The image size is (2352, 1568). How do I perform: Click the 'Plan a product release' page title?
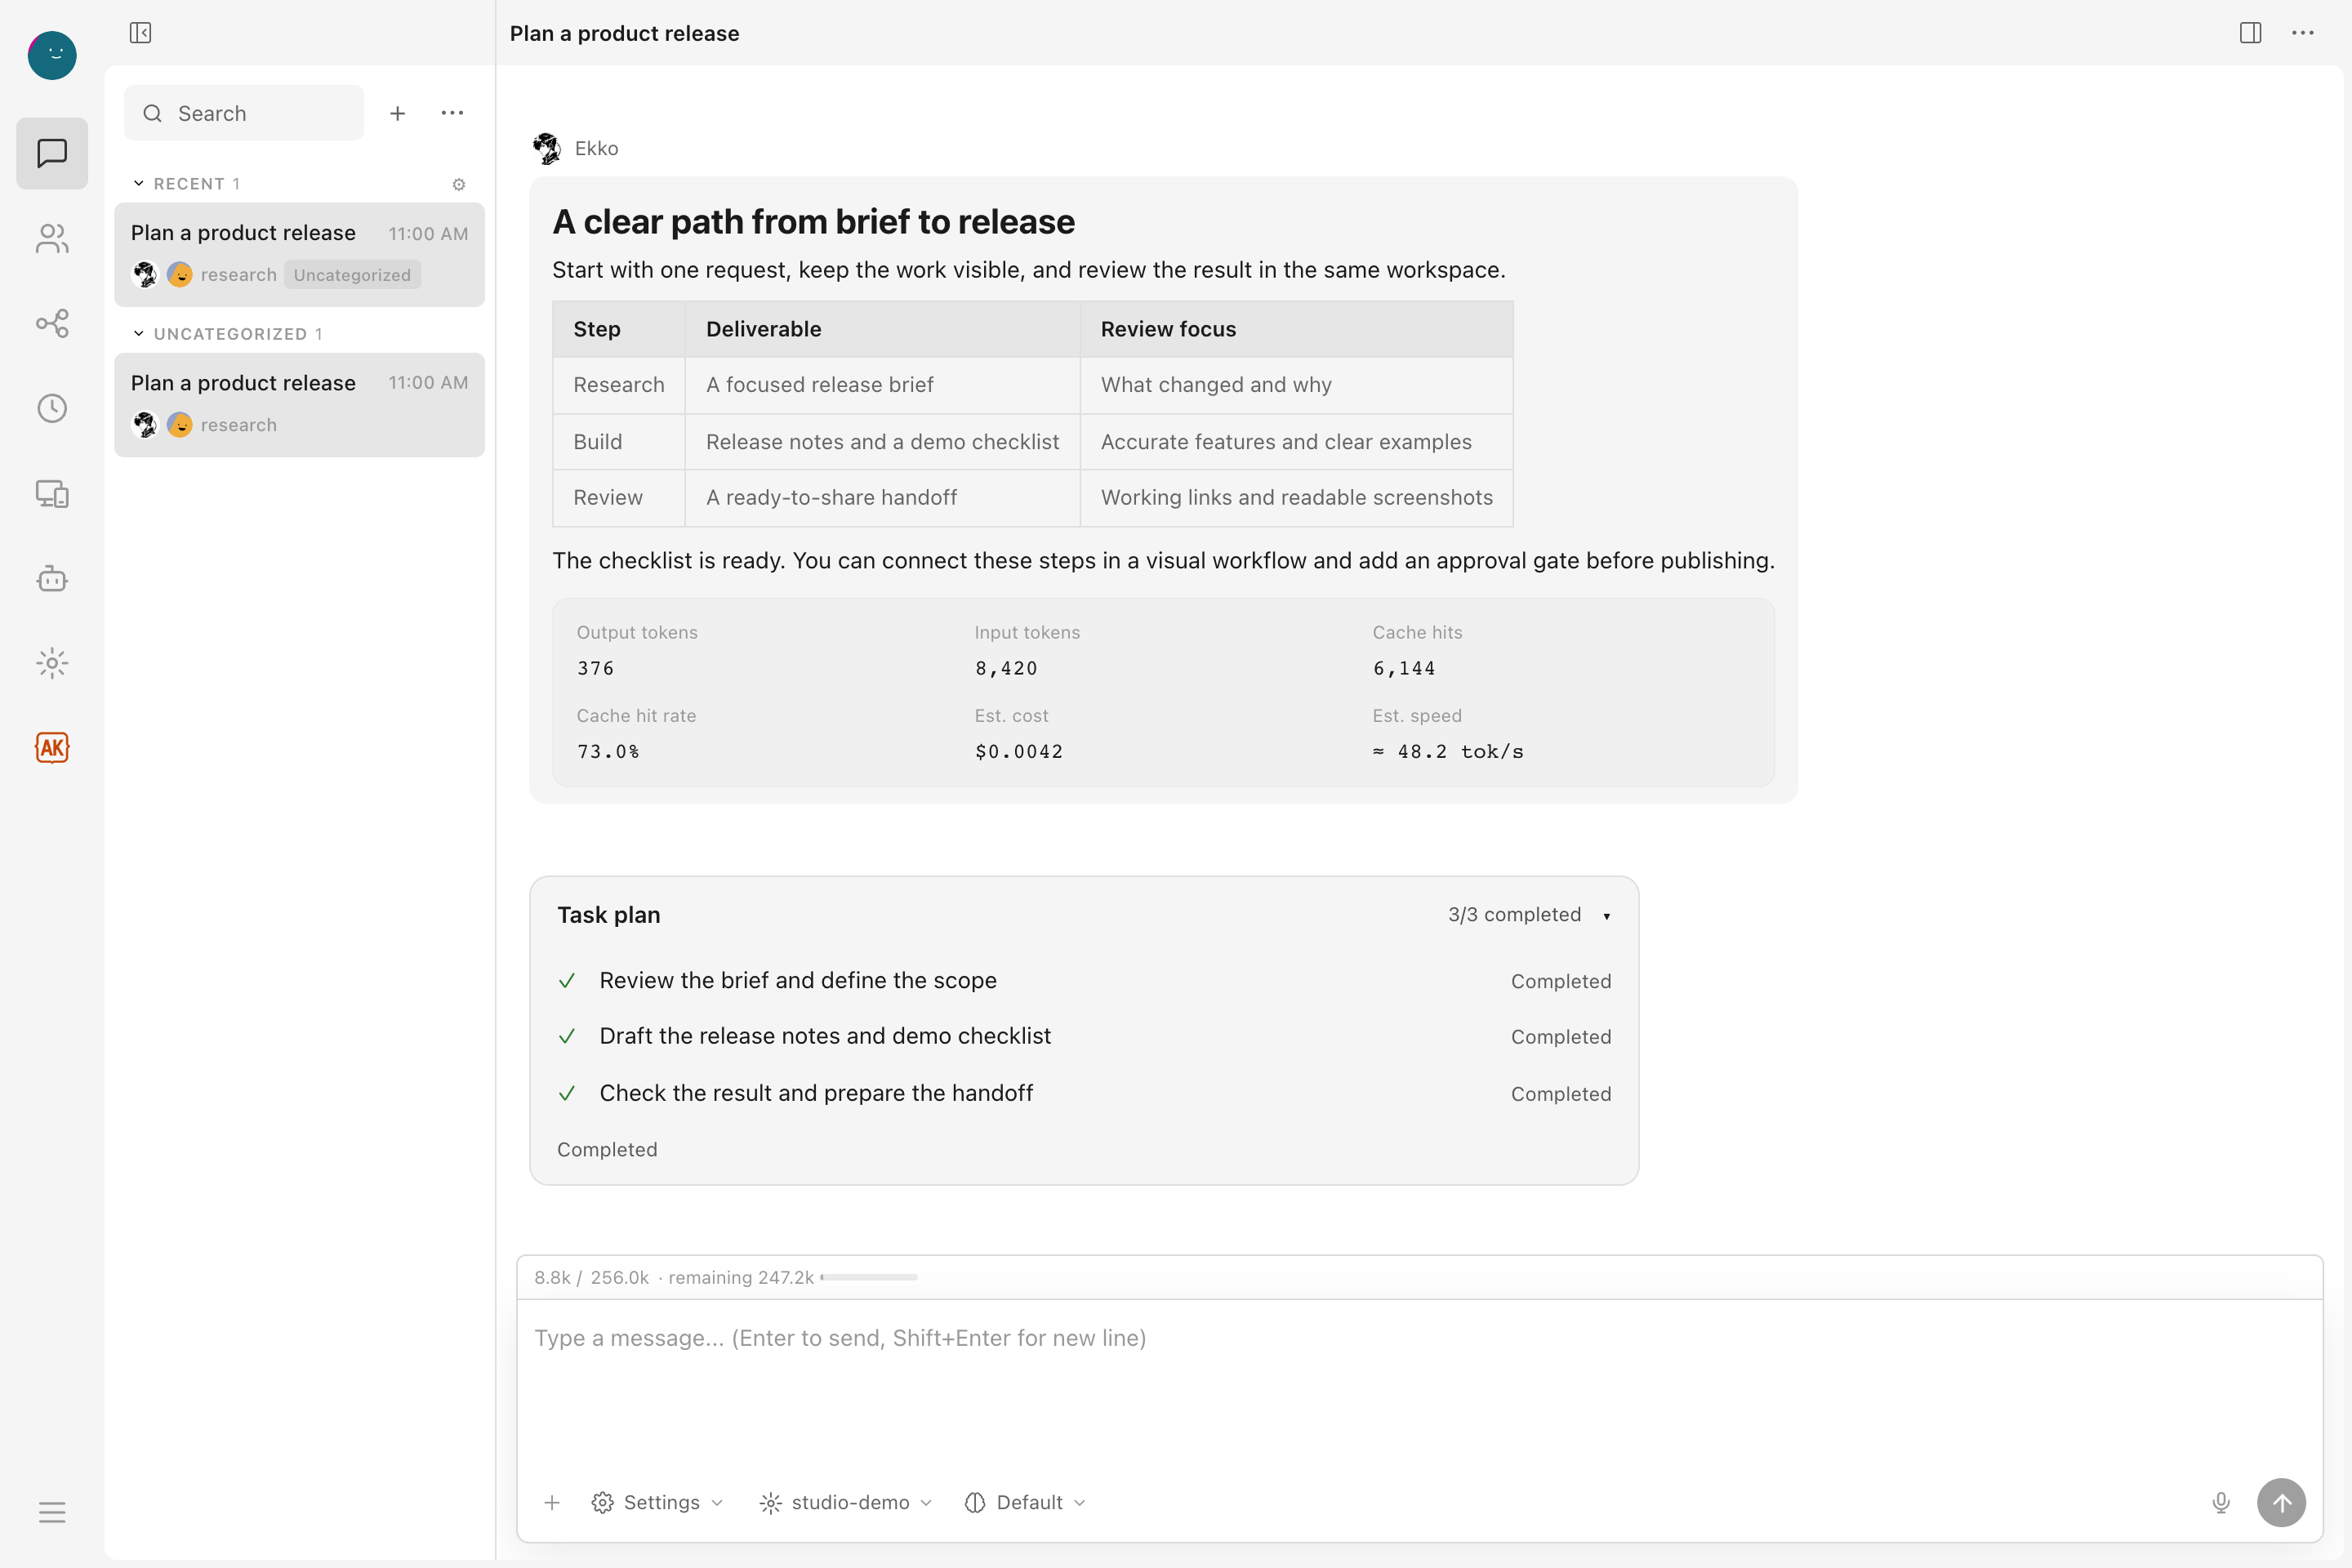(x=624, y=33)
